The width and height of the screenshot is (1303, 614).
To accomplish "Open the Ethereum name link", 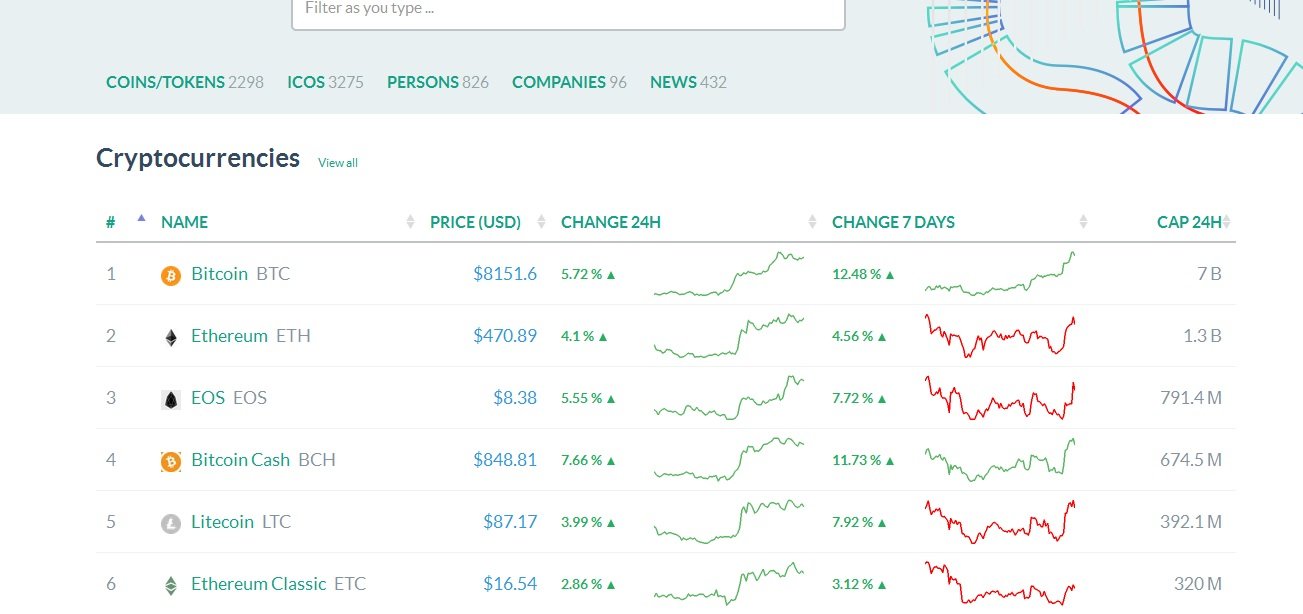I will coord(229,335).
